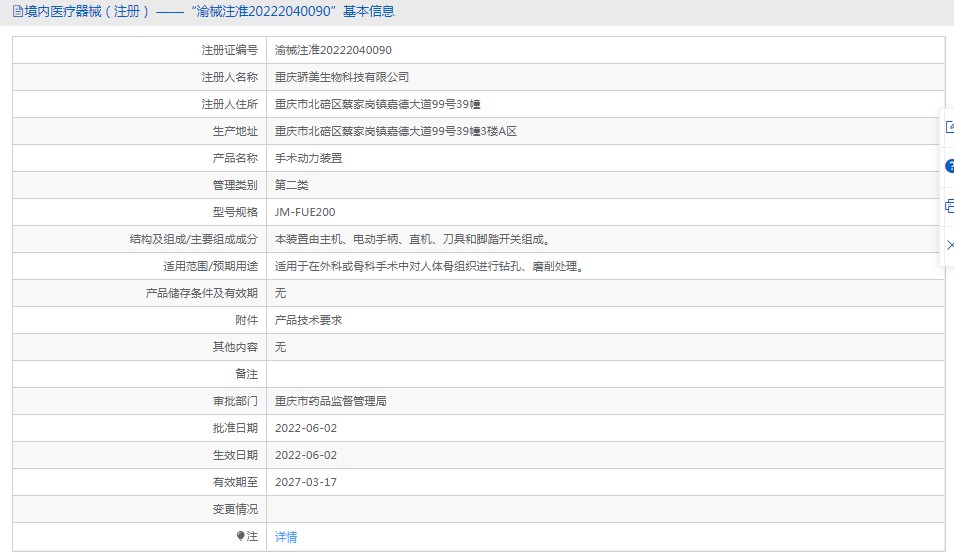Click the 产品名称 label
The height and width of the screenshot is (559, 954).
[235, 158]
